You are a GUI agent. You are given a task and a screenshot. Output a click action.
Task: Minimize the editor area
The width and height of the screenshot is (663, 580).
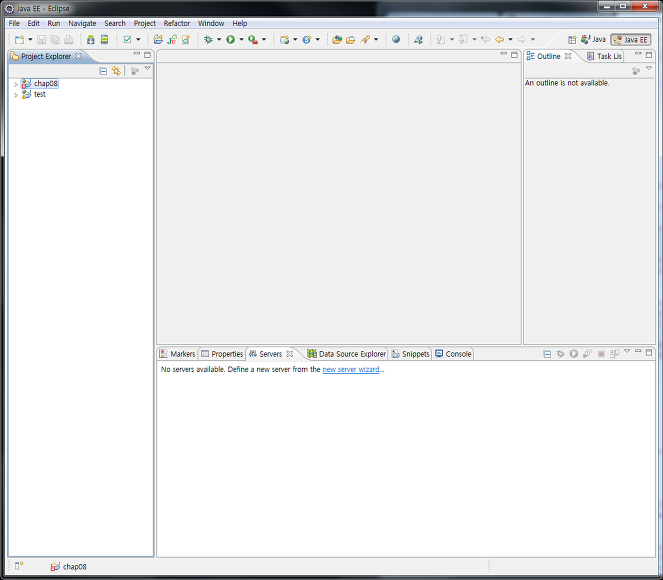click(503, 54)
